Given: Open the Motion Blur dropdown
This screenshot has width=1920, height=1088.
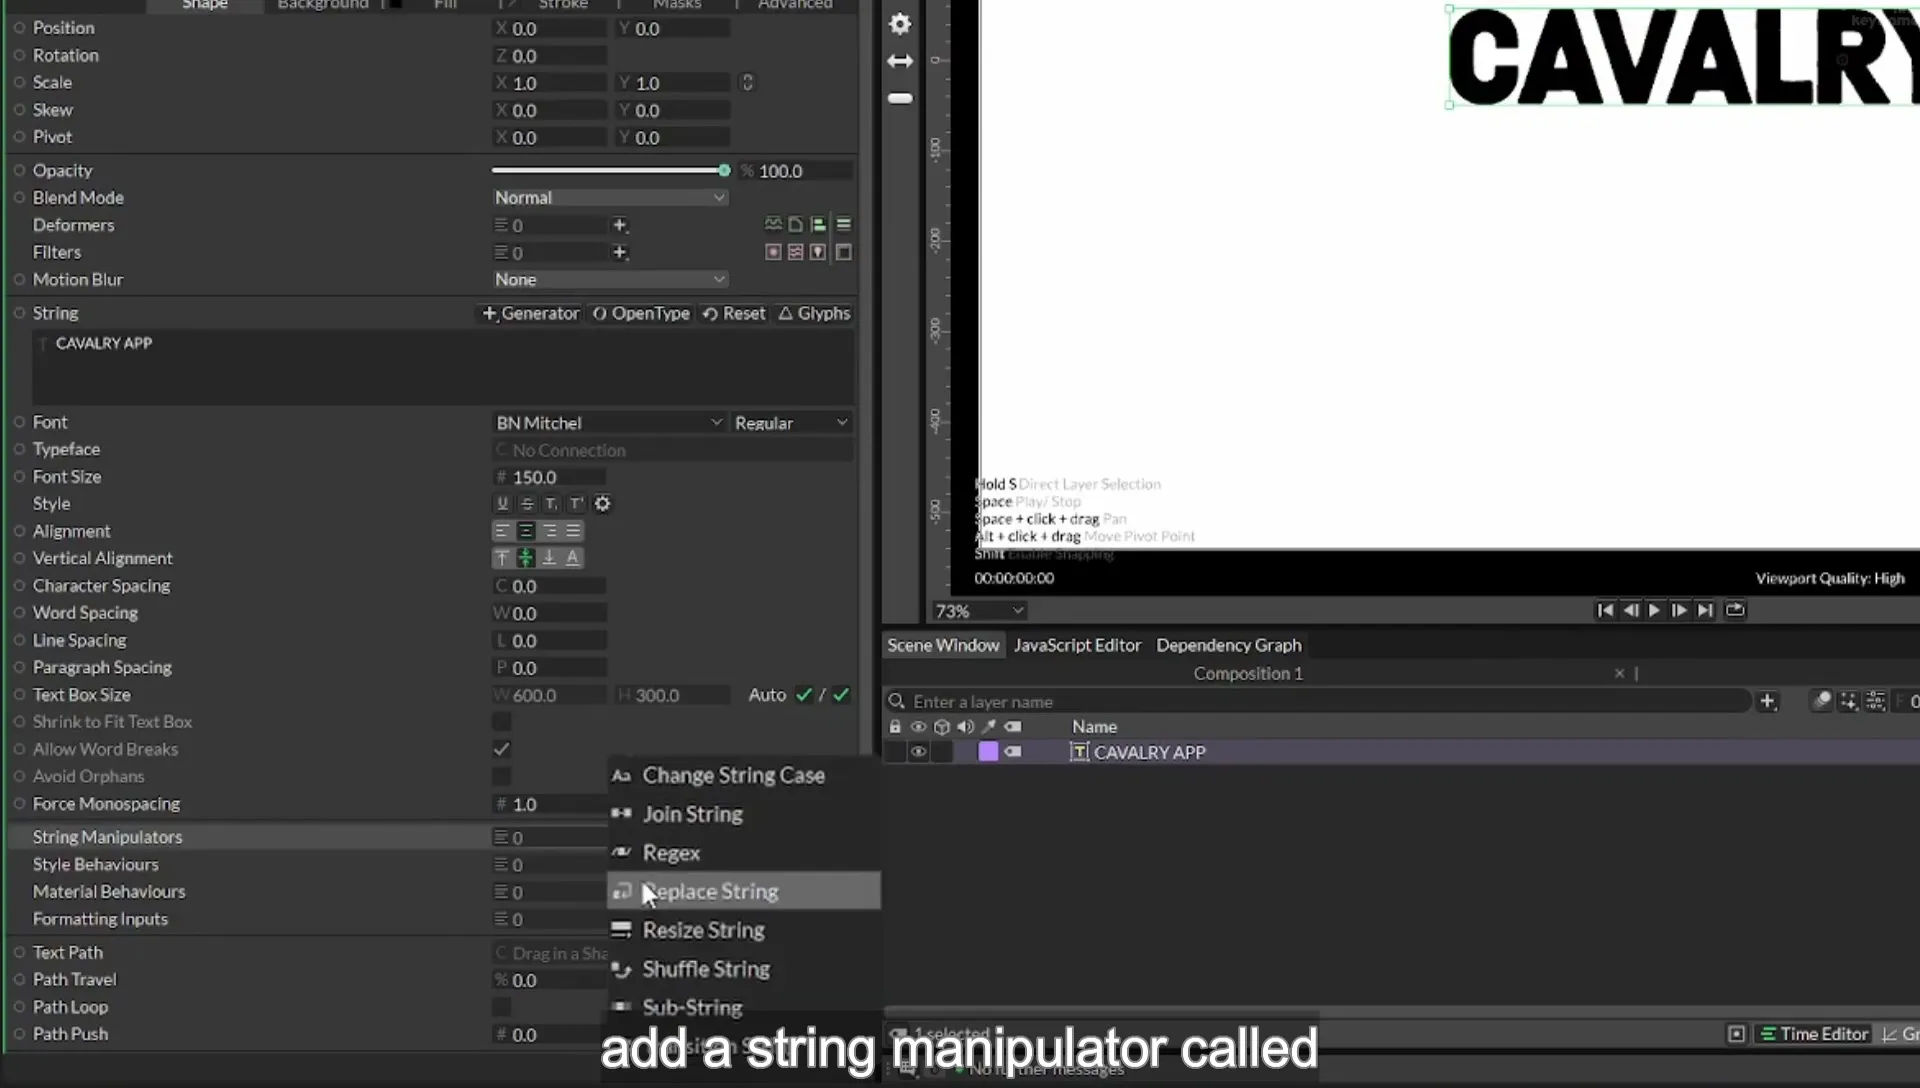Looking at the screenshot, I should 610,280.
